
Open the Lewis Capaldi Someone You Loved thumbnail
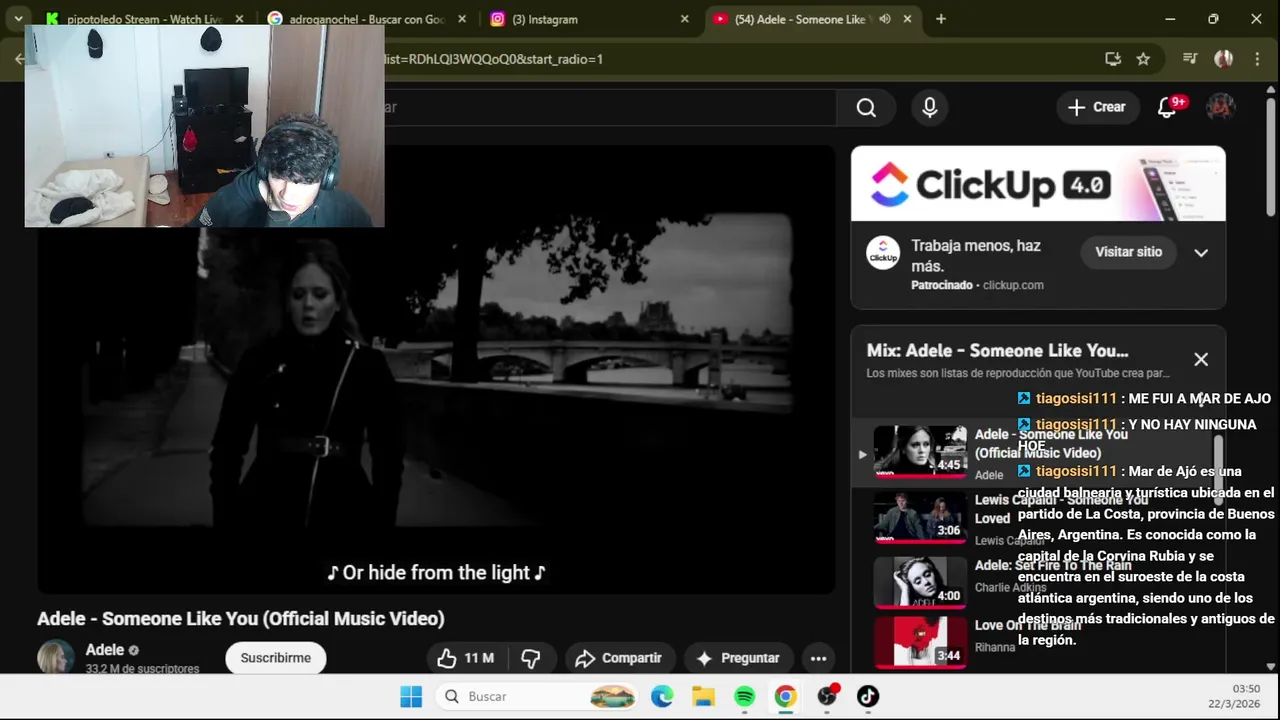(920, 518)
